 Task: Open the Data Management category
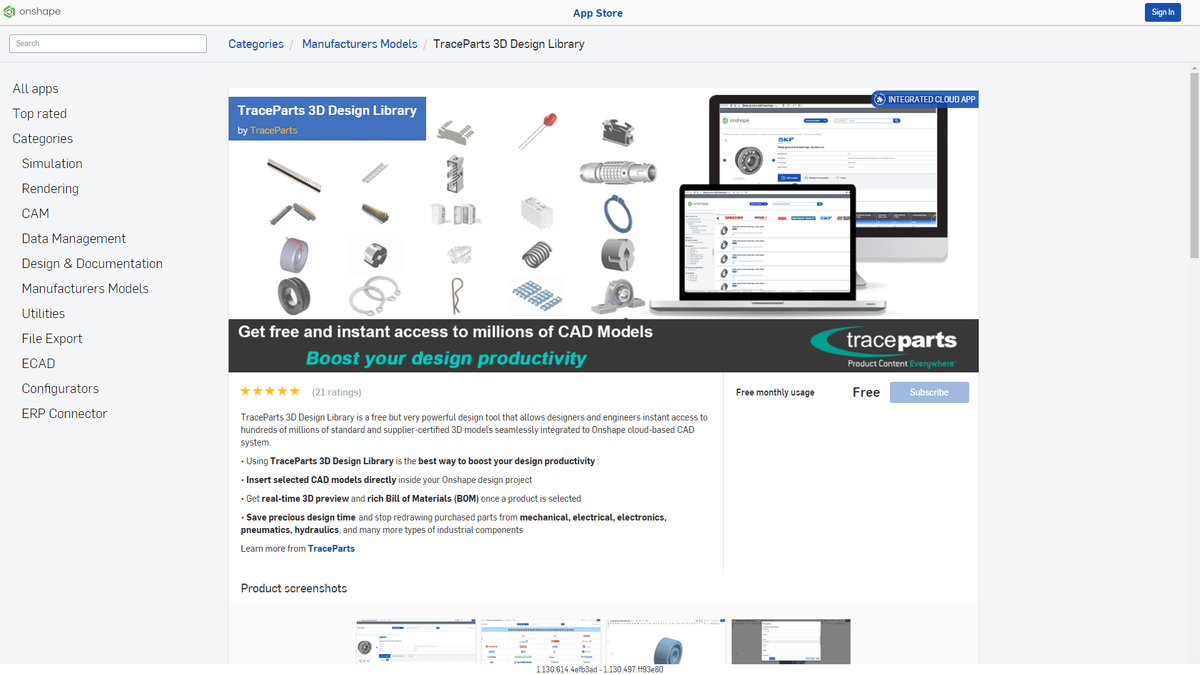point(74,239)
